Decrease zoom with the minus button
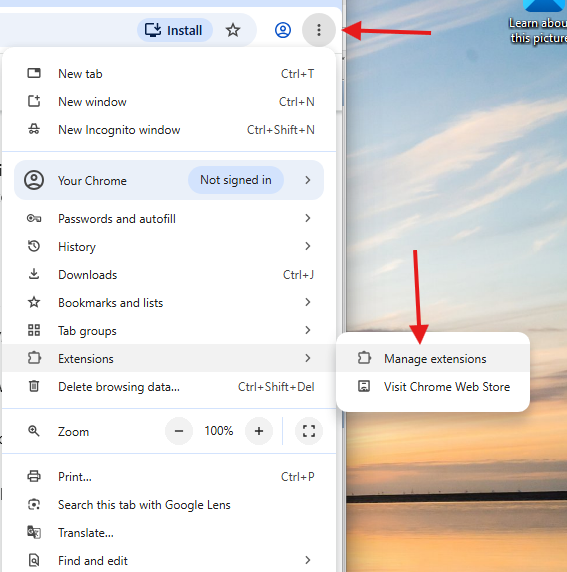Image resolution: width=567 pixels, height=572 pixels. coord(179,431)
